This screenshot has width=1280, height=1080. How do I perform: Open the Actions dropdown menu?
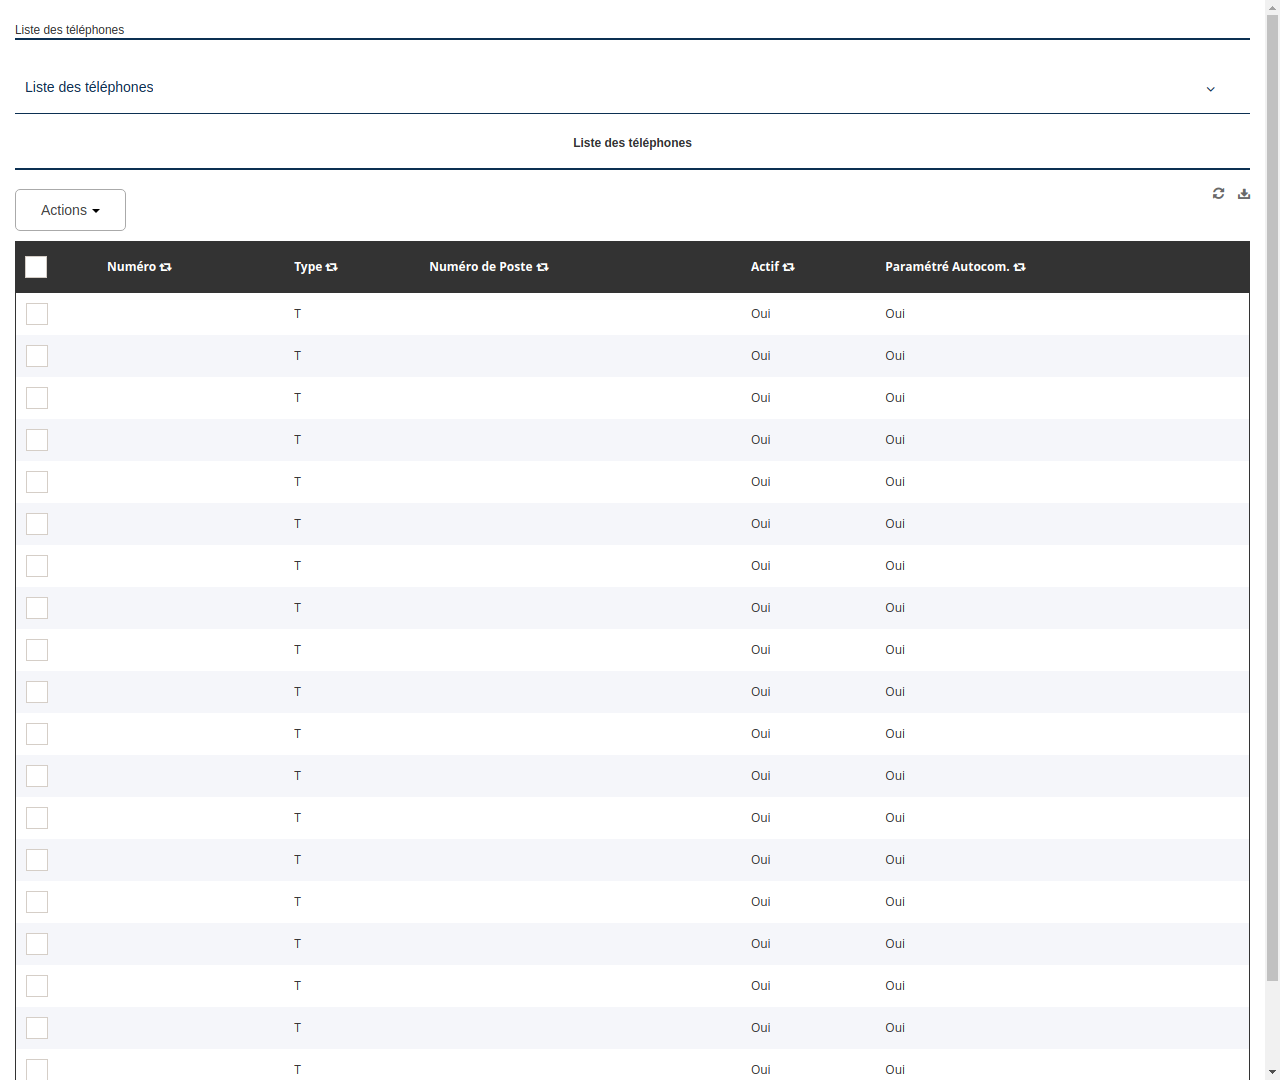pyautogui.click(x=70, y=210)
